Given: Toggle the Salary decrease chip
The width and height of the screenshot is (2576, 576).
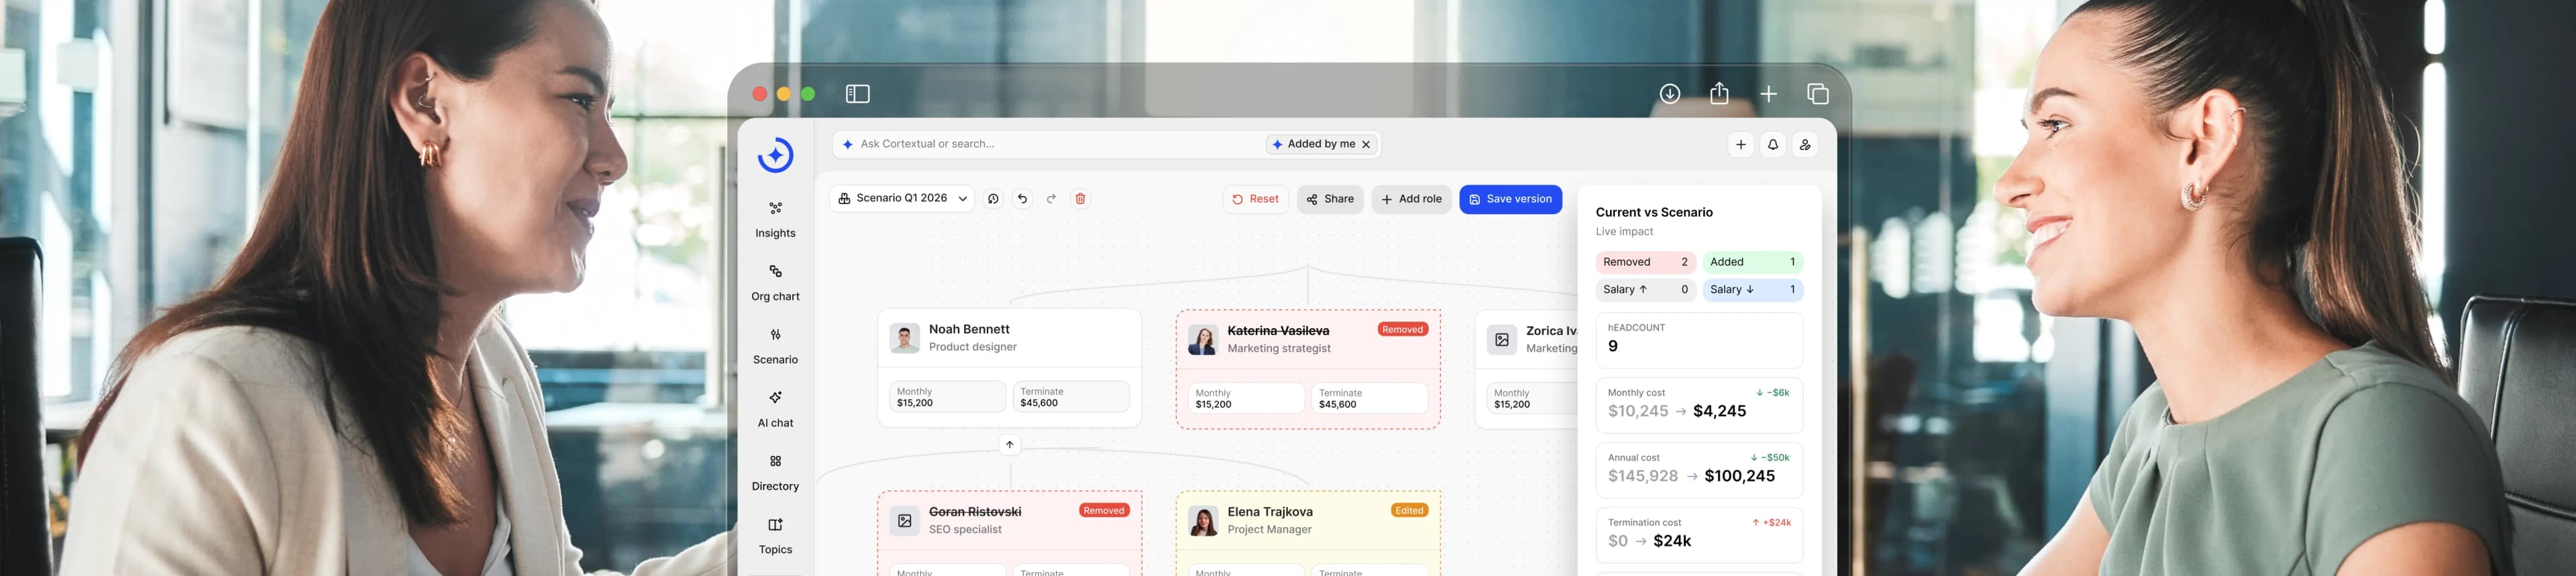Looking at the screenshot, I should (x=1752, y=290).
